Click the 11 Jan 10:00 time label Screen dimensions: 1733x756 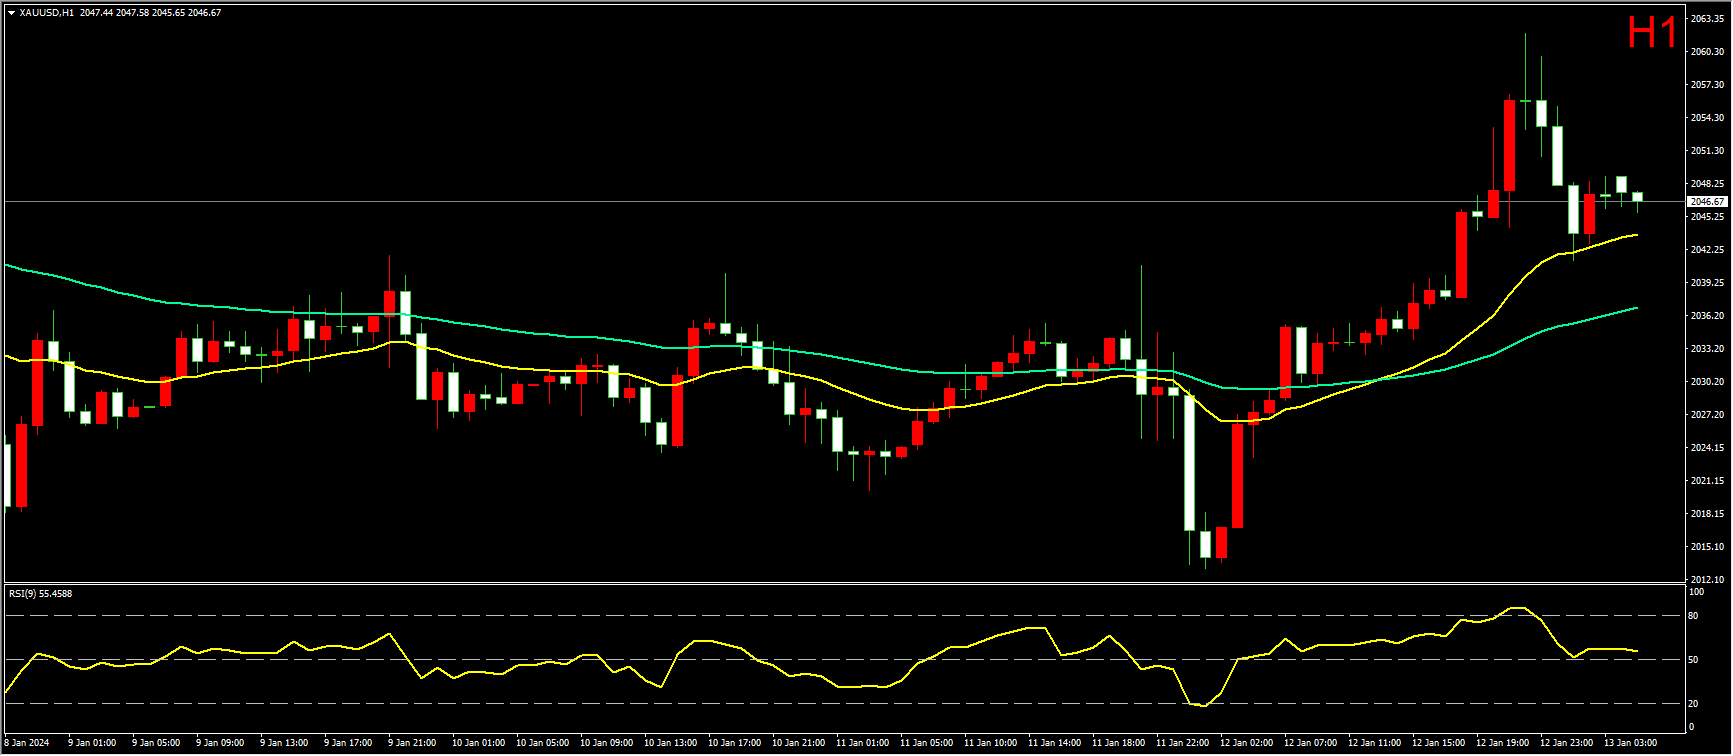click(x=990, y=743)
